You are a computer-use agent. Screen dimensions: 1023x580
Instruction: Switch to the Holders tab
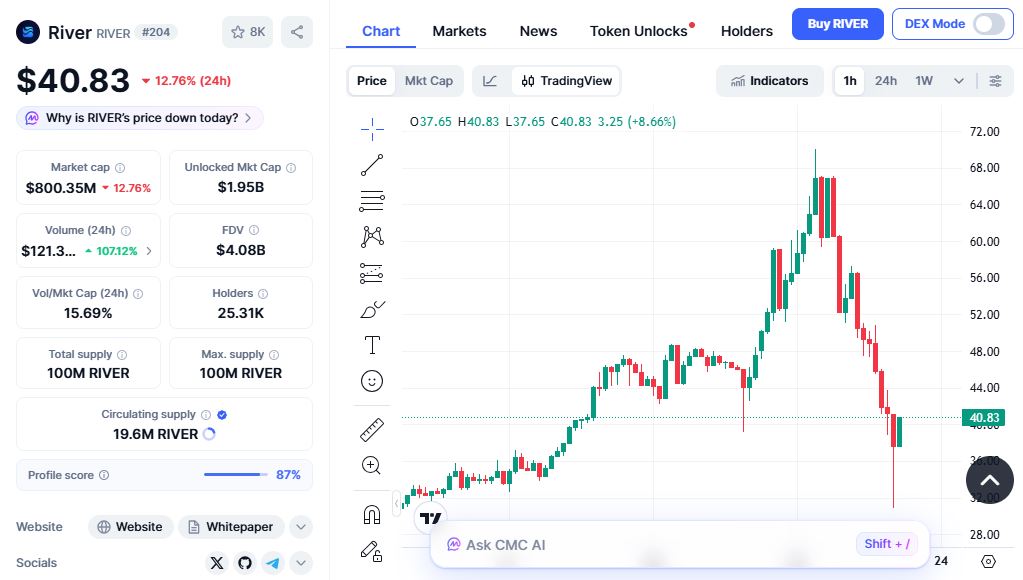(746, 31)
